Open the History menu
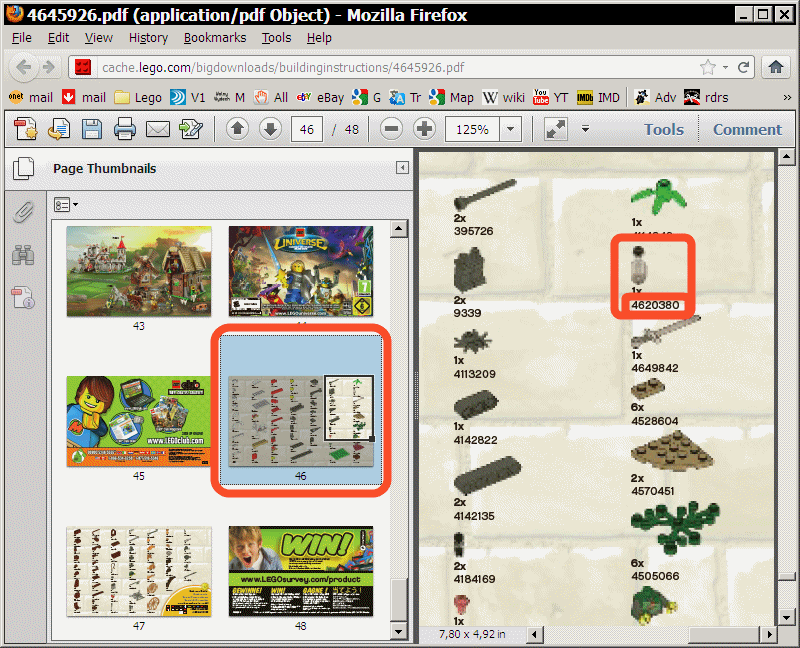This screenshot has width=800, height=648. coord(148,38)
